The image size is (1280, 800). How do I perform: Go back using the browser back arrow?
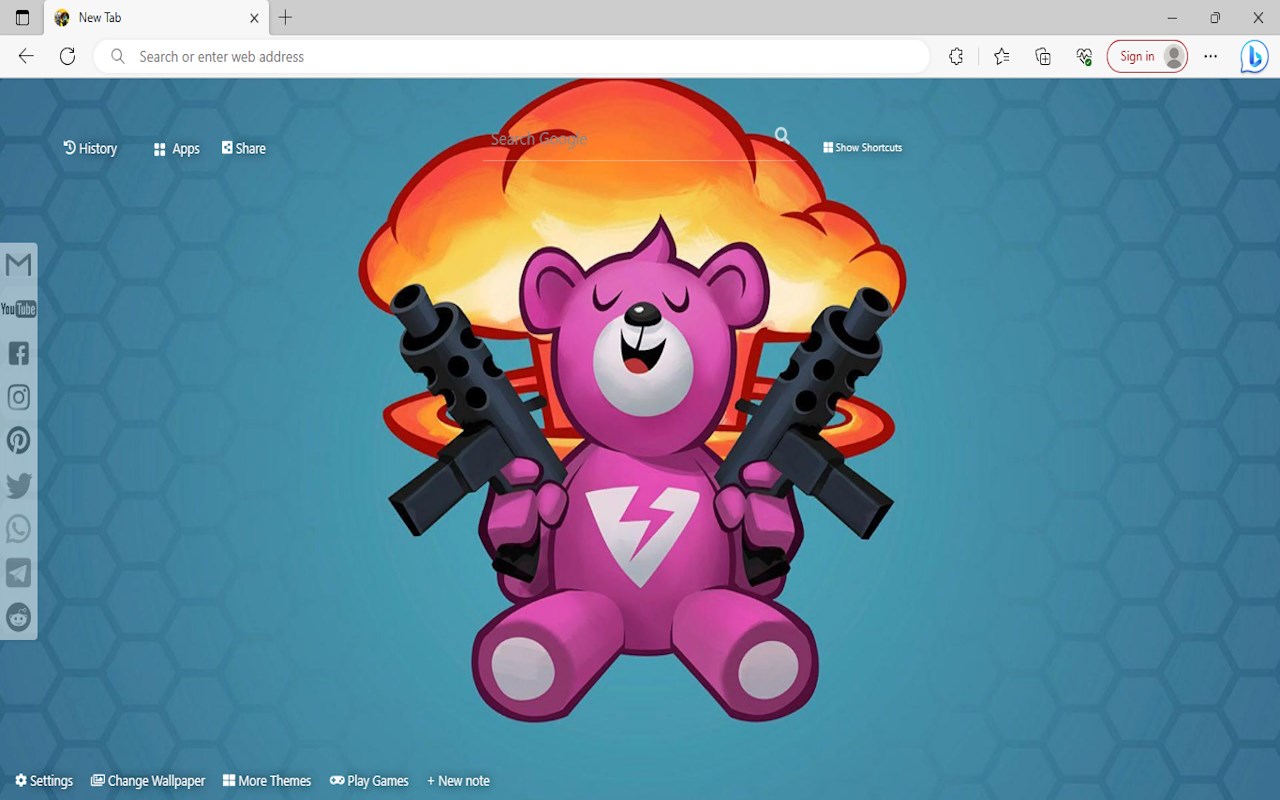pyautogui.click(x=26, y=57)
